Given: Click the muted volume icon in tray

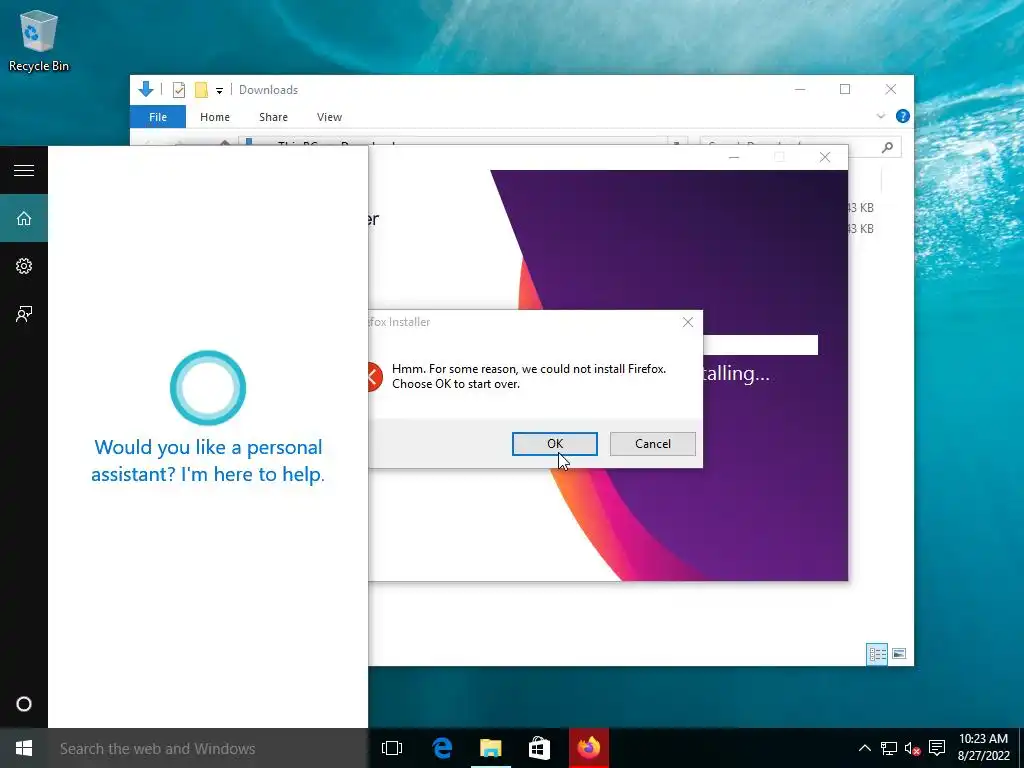Looking at the screenshot, I should point(912,748).
